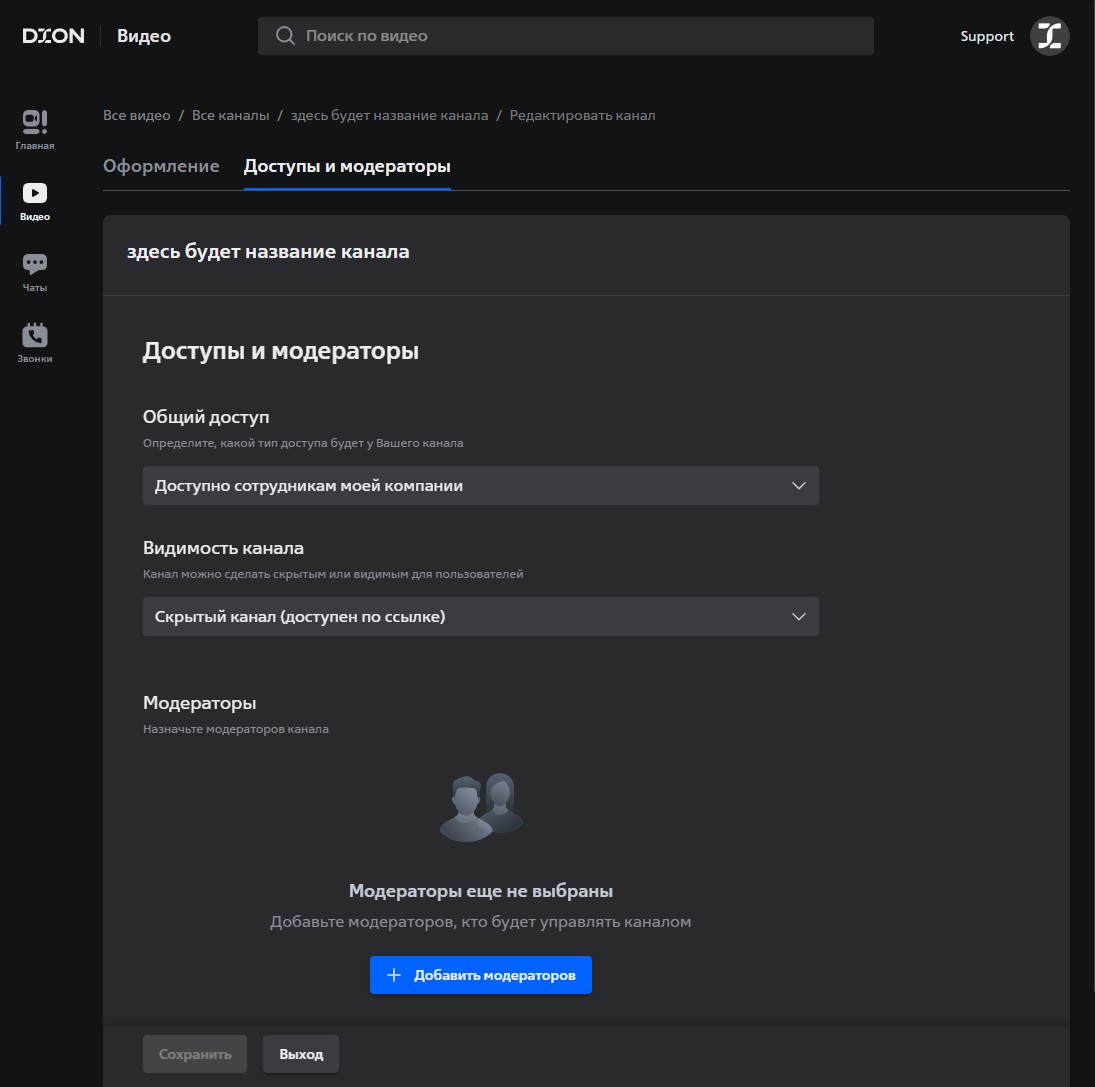Open the Звонки sidebar icon
The height and width of the screenshot is (1087, 1095).
click(x=35, y=342)
